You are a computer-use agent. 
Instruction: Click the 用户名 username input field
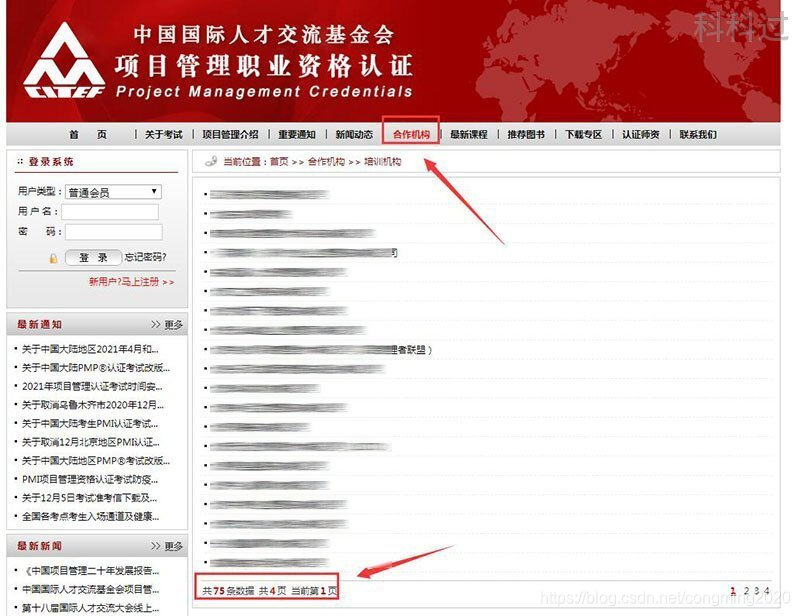pos(110,211)
